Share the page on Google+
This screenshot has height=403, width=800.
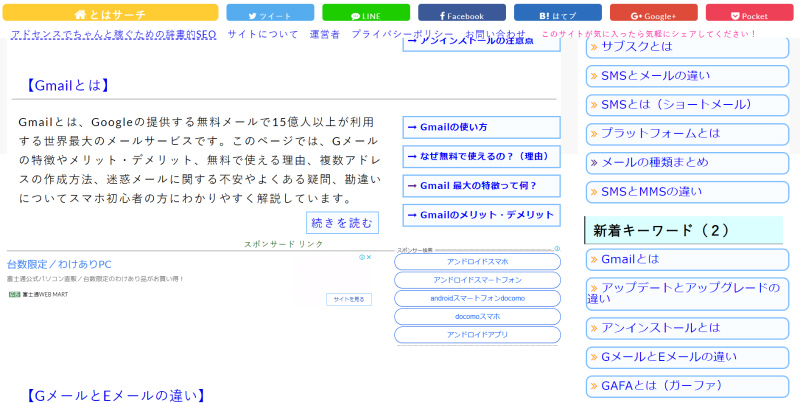click(x=653, y=14)
